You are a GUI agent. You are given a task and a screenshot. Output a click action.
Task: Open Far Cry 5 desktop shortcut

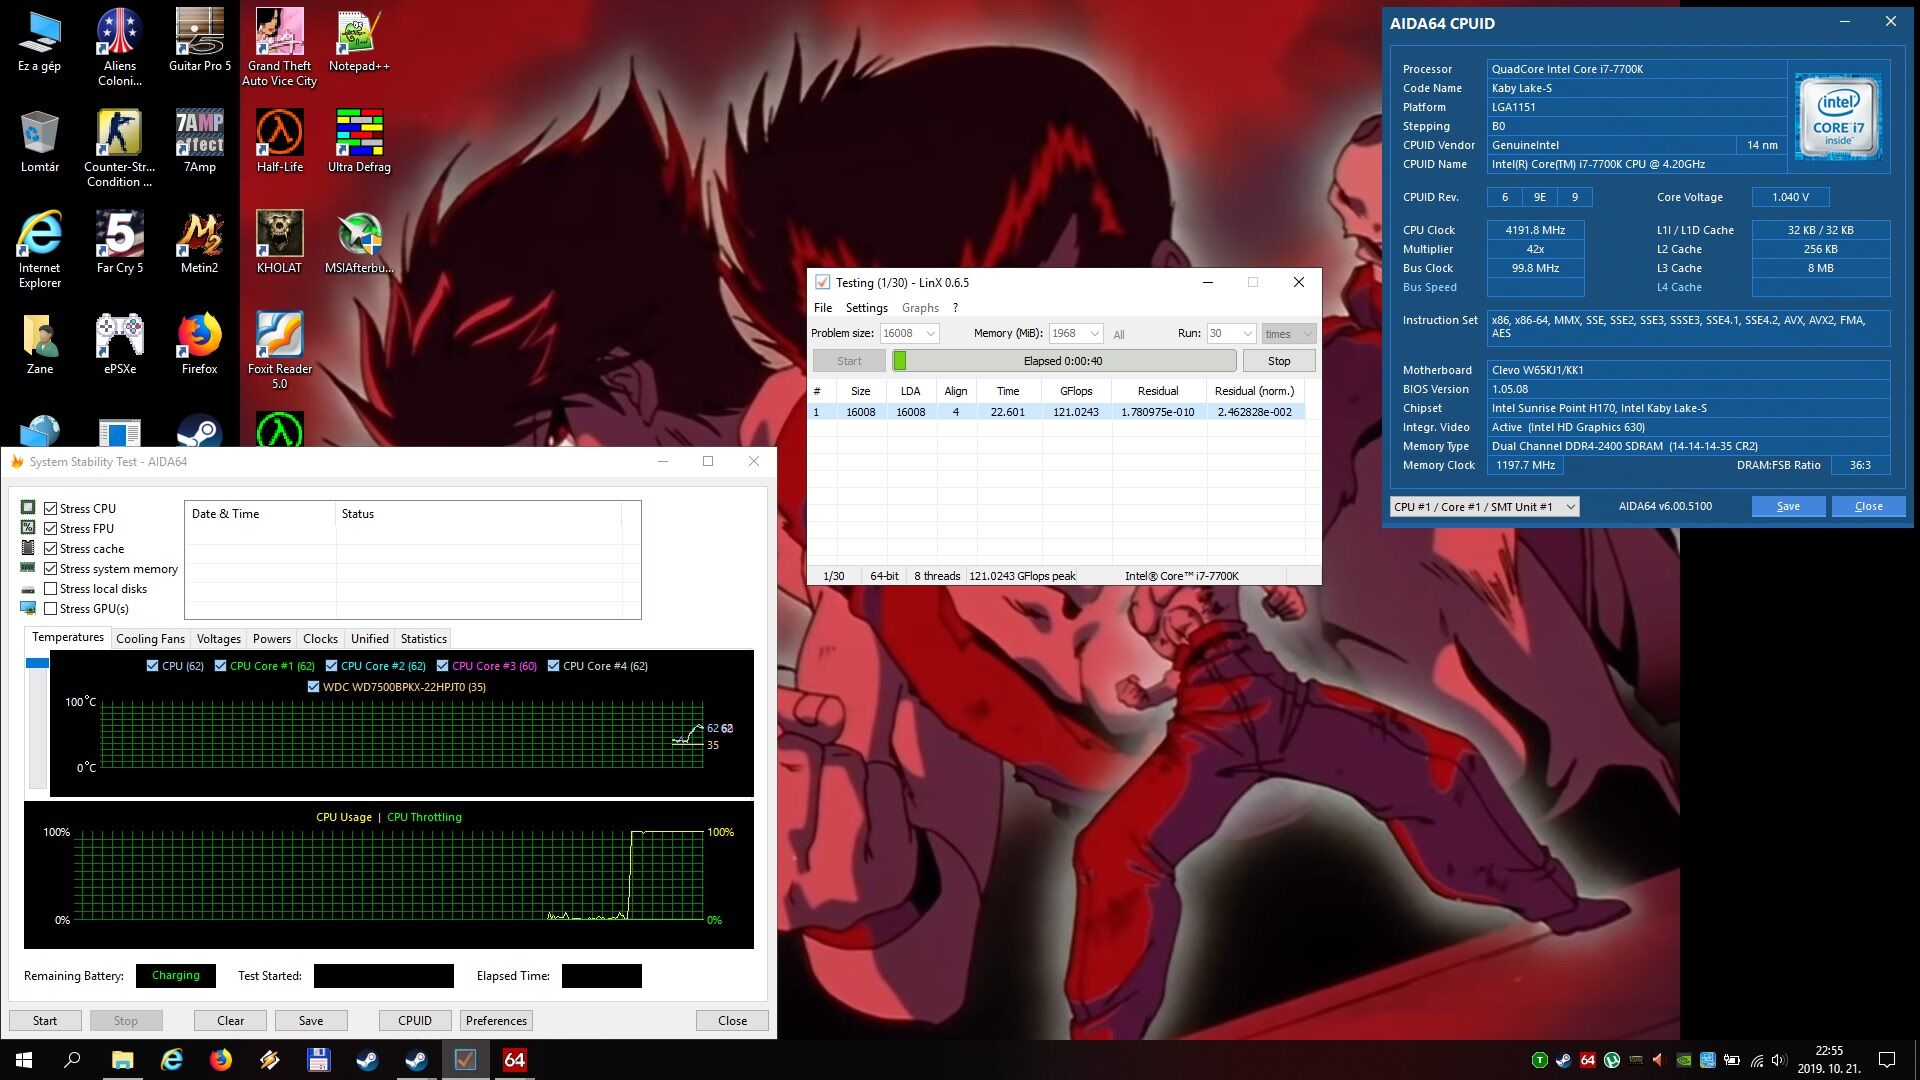point(119,242)
